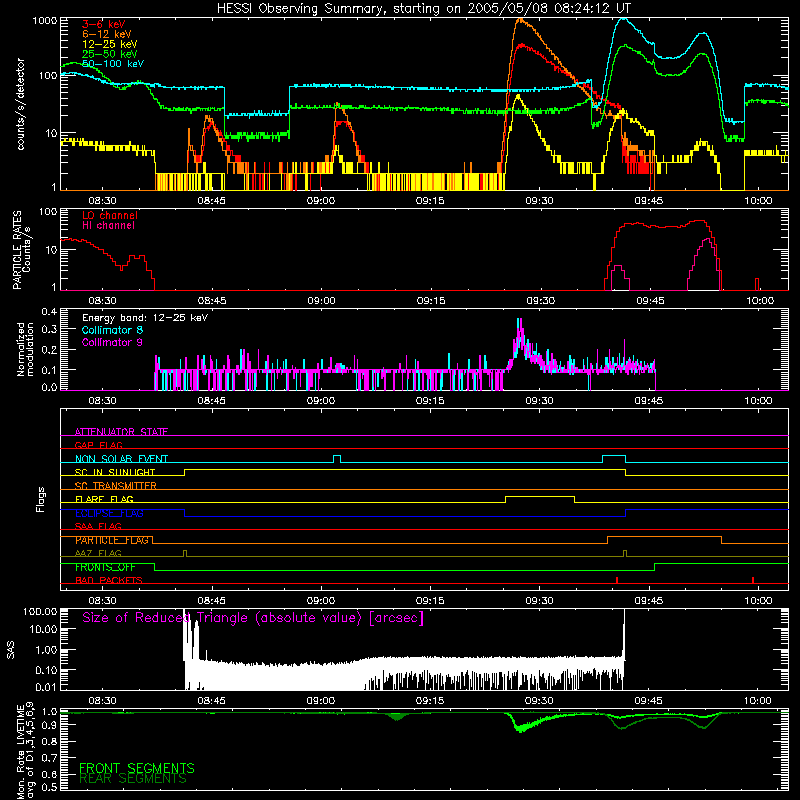Select the HI channel legend label

click(x=109, y=226)
